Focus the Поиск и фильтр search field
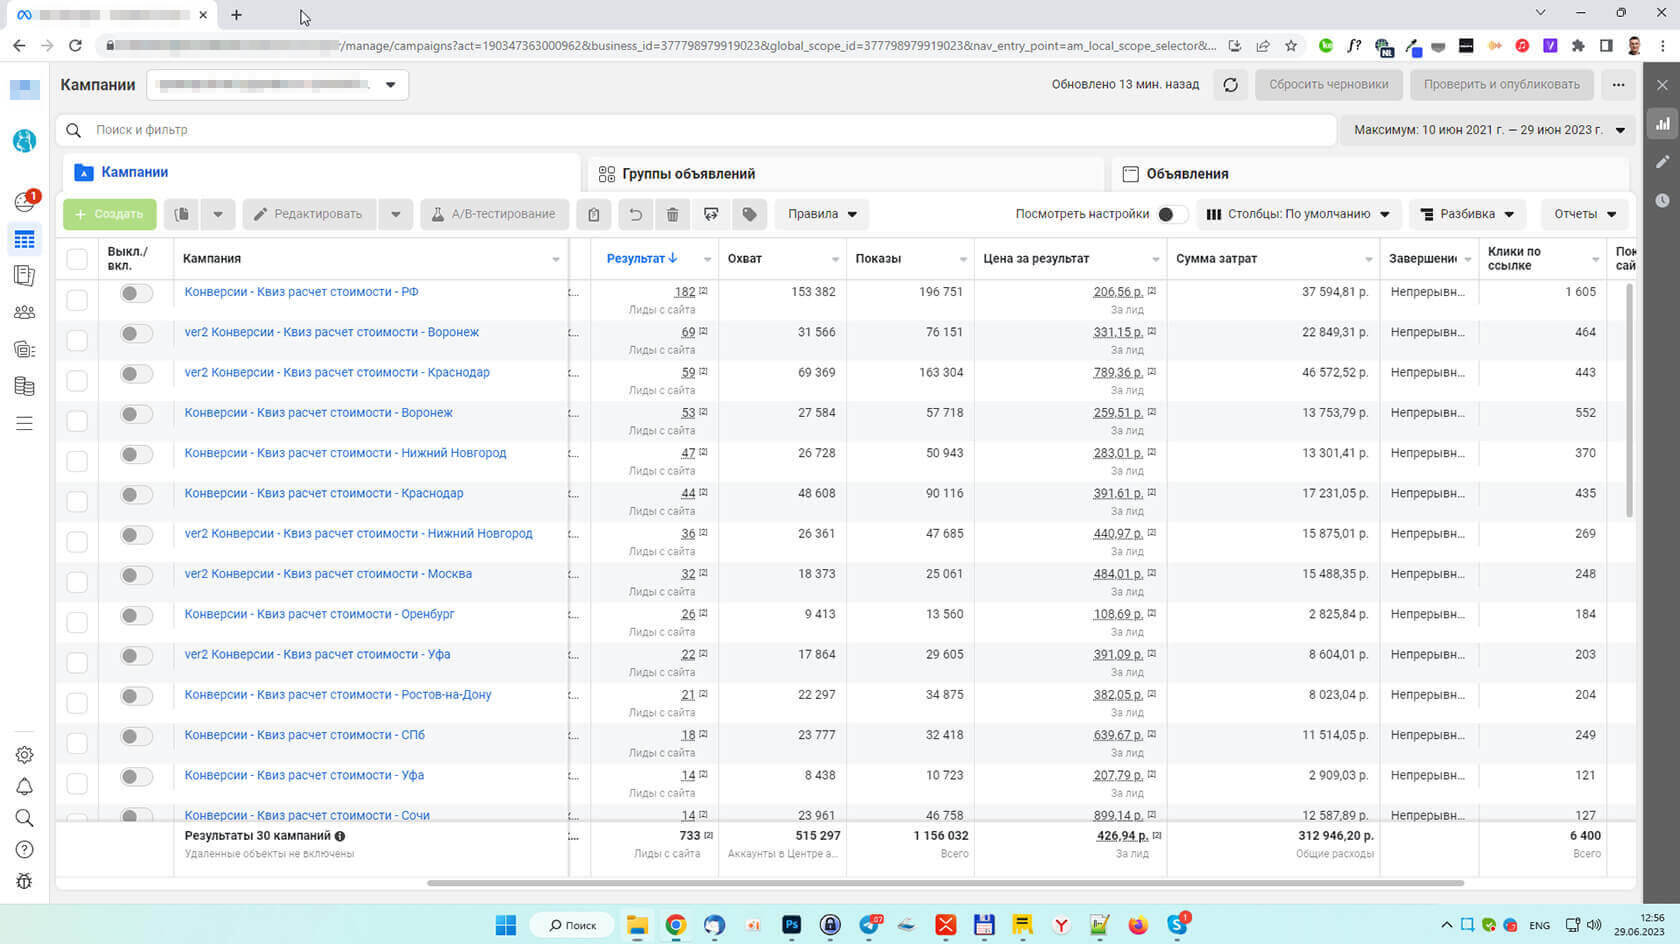Viewport: 1680px width, 944px height. point(696,130)
